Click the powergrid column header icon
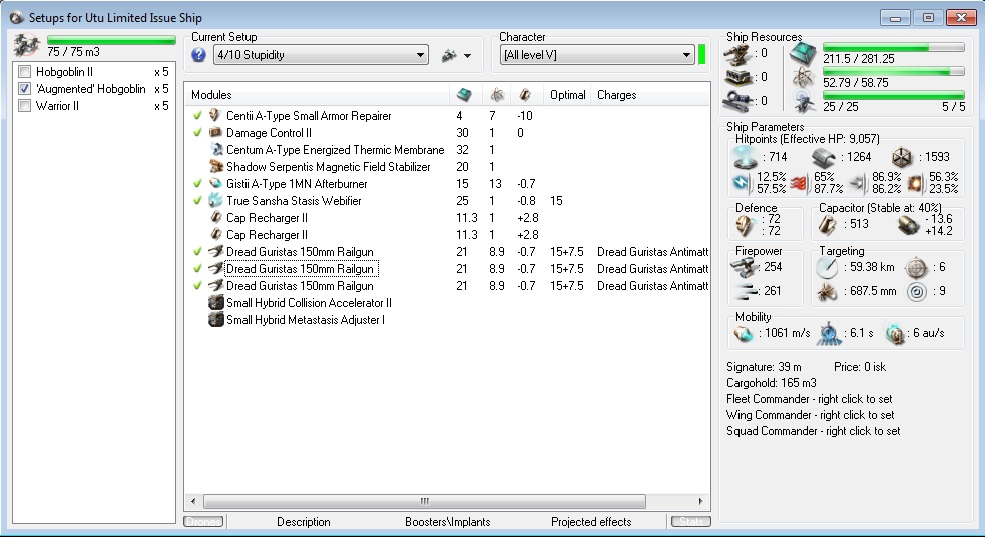The height and width of the screenshot is (537, 985). (x=497, y=95)
